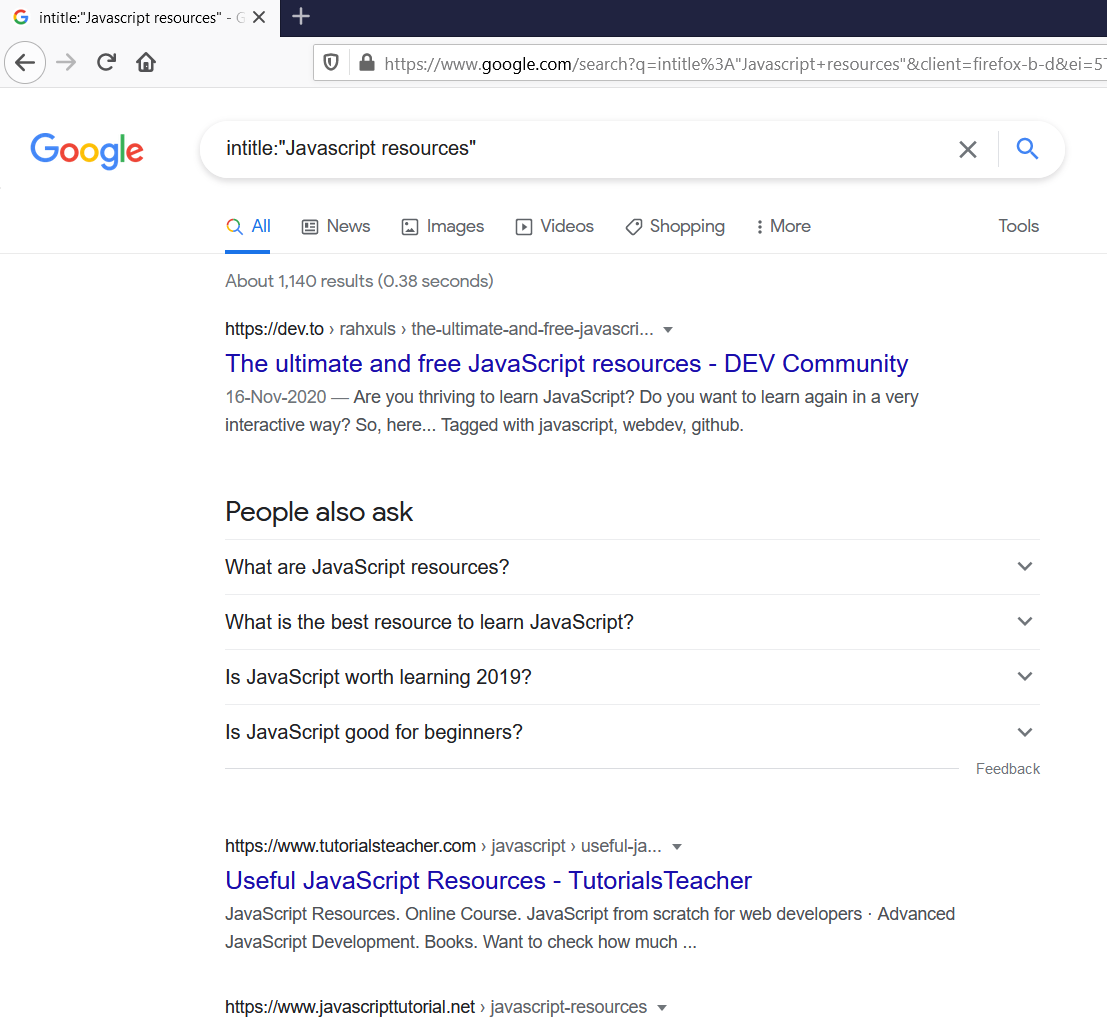This screenshot has width=1107, height=1020.
Task: Clear the search query using the X icon
Action: 967,149
